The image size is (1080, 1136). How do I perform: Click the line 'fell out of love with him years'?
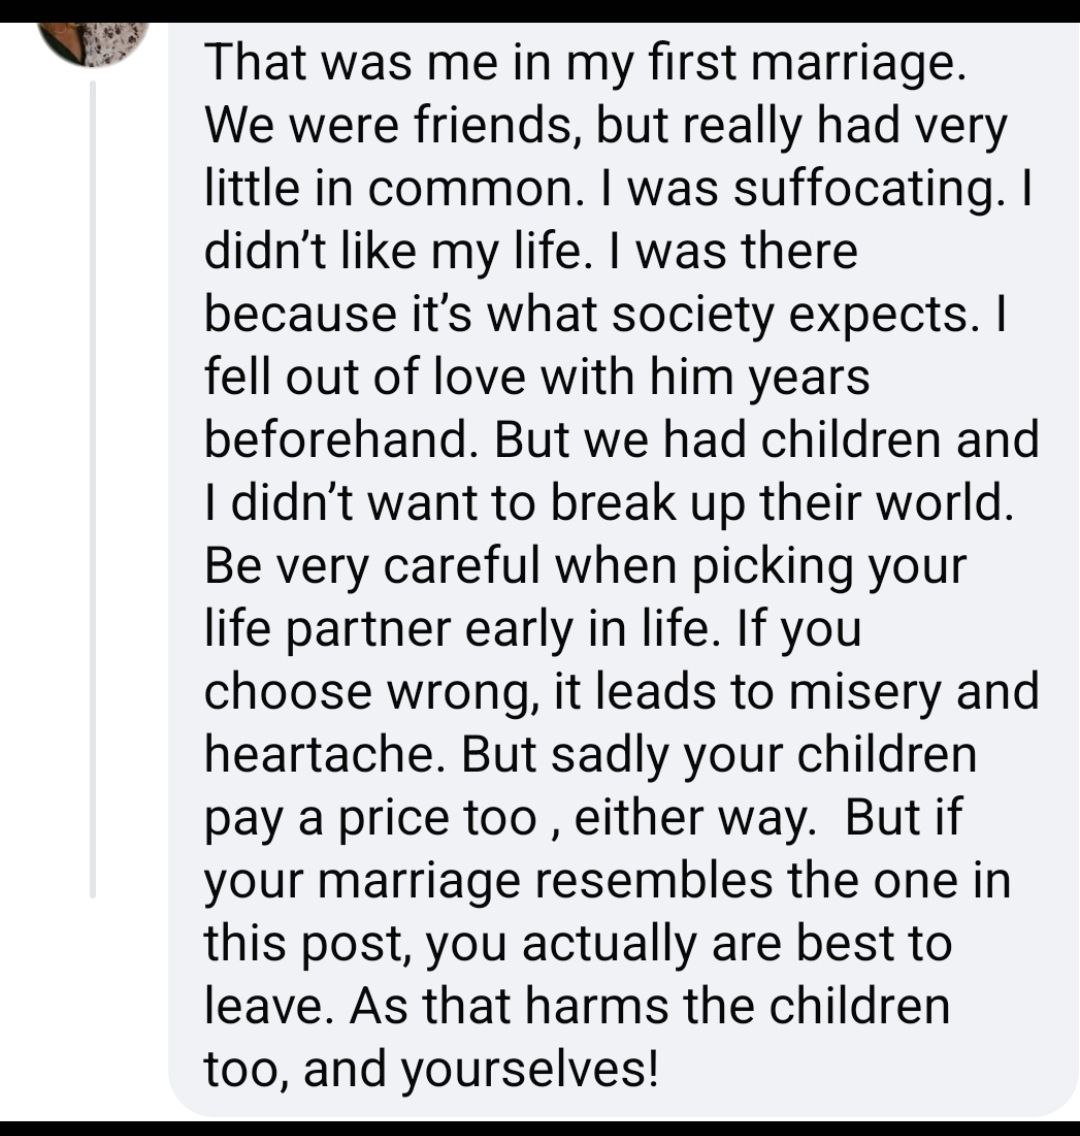pos(537,377)
